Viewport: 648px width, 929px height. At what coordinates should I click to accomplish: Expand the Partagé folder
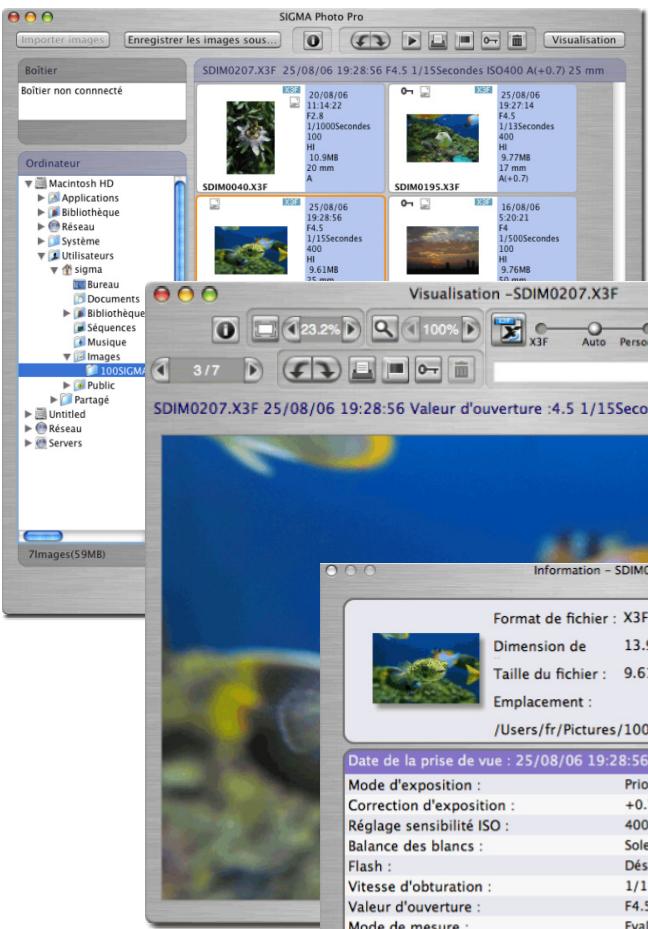[54, 400]
